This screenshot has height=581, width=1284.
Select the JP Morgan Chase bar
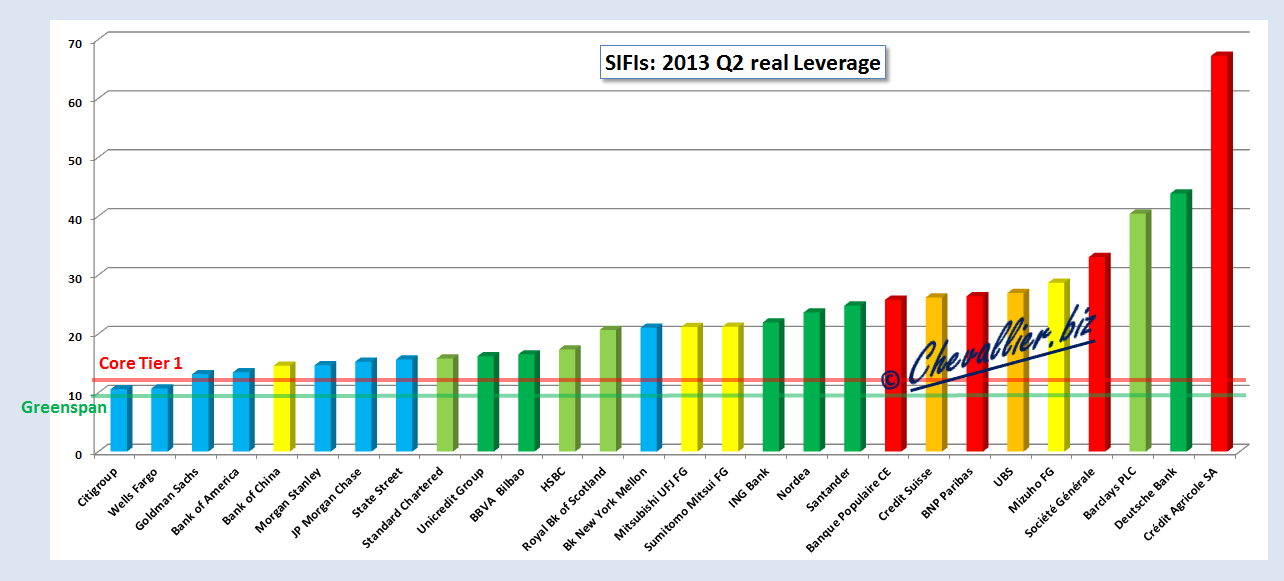click(366, 405)
